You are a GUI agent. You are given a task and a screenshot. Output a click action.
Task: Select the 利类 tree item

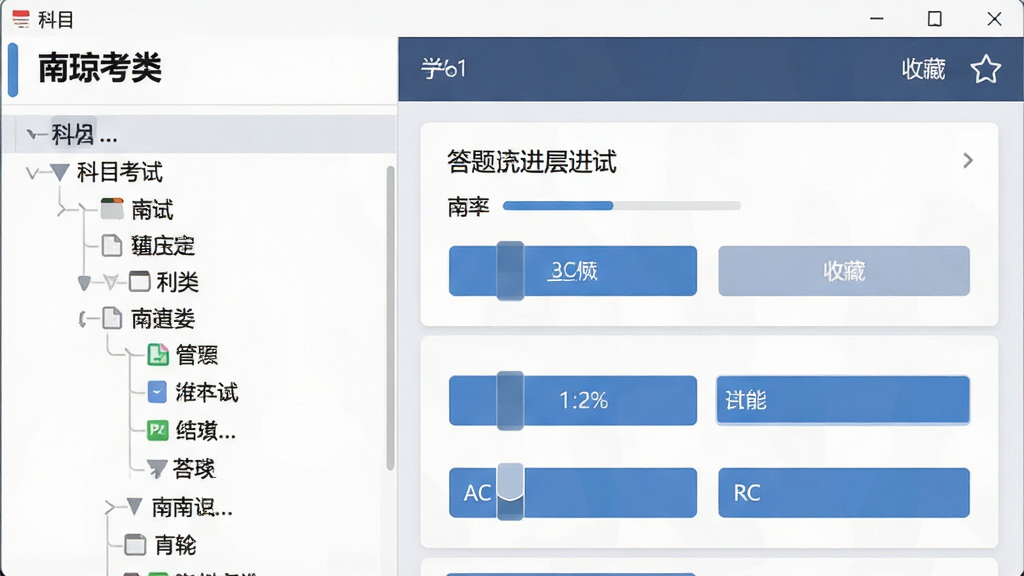[x=177, y=282]
